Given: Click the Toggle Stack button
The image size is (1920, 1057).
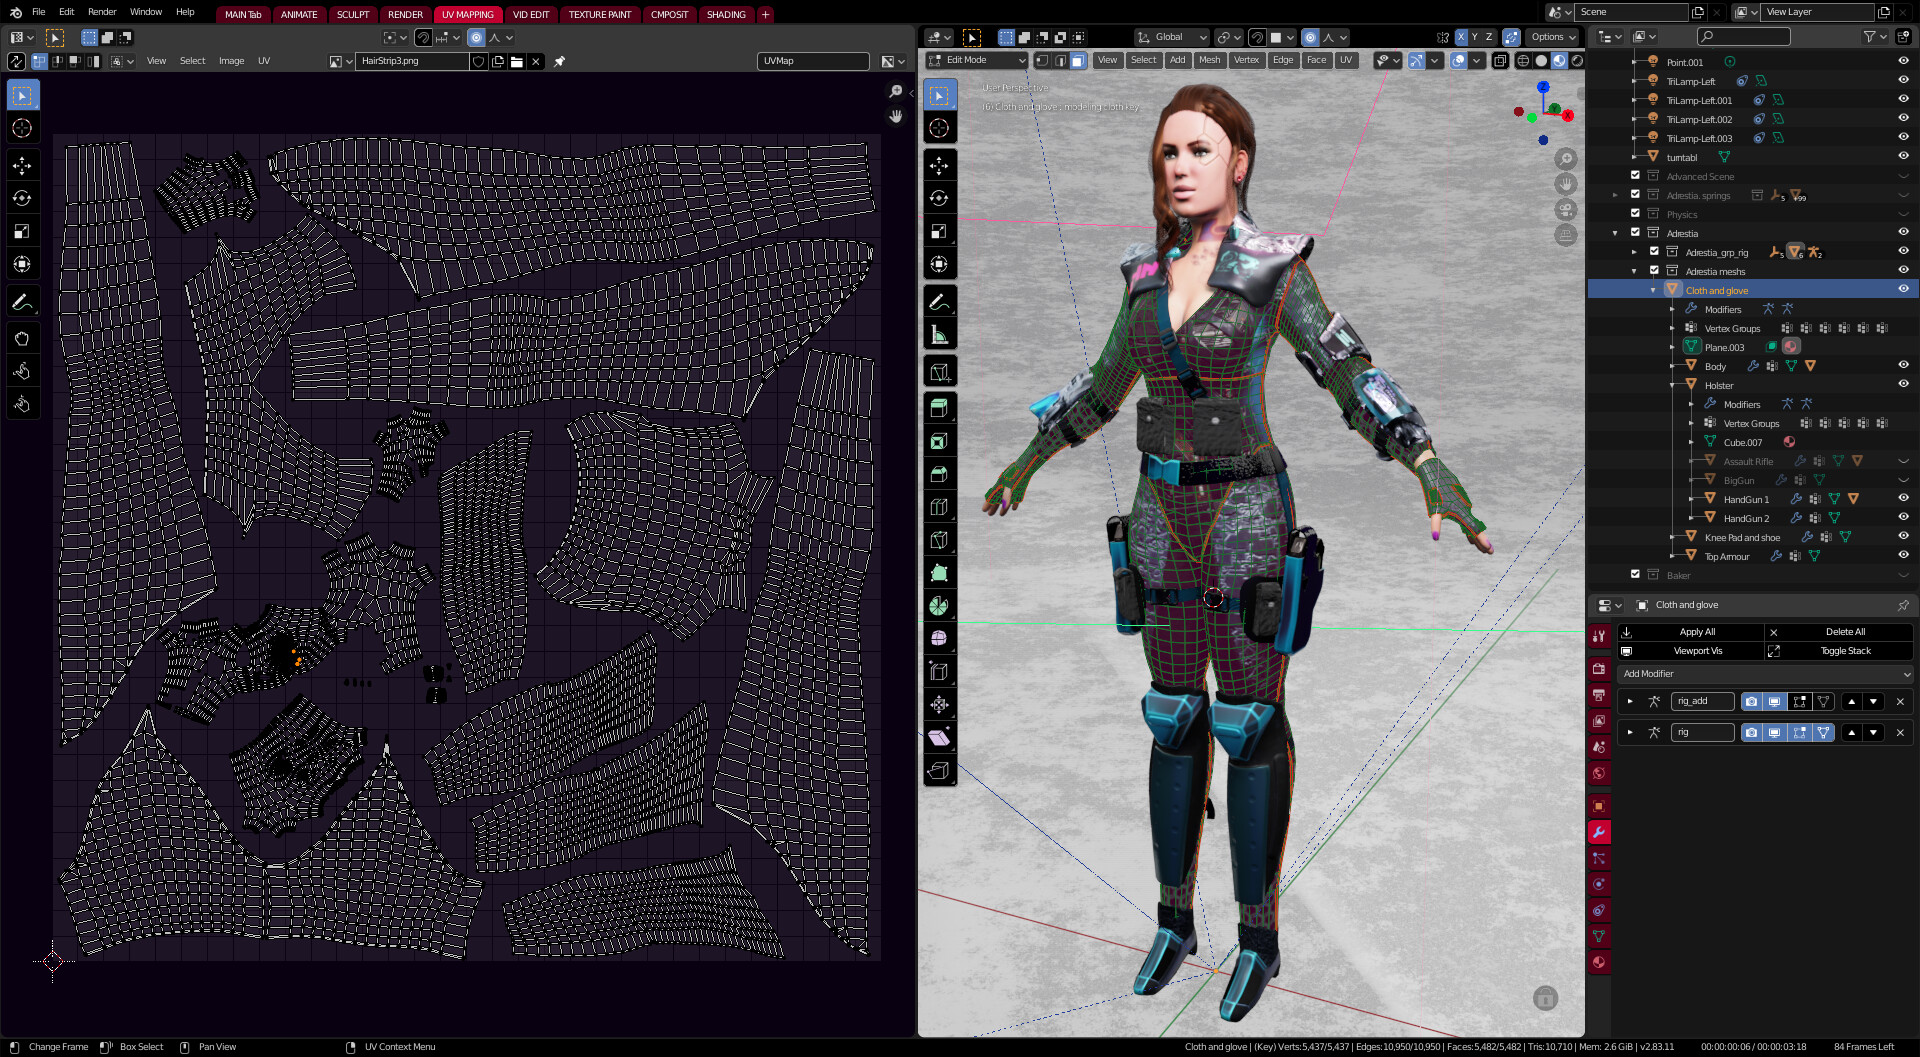Looking at the screenshot, I should pyautogui.click(x=1844, y=651).
